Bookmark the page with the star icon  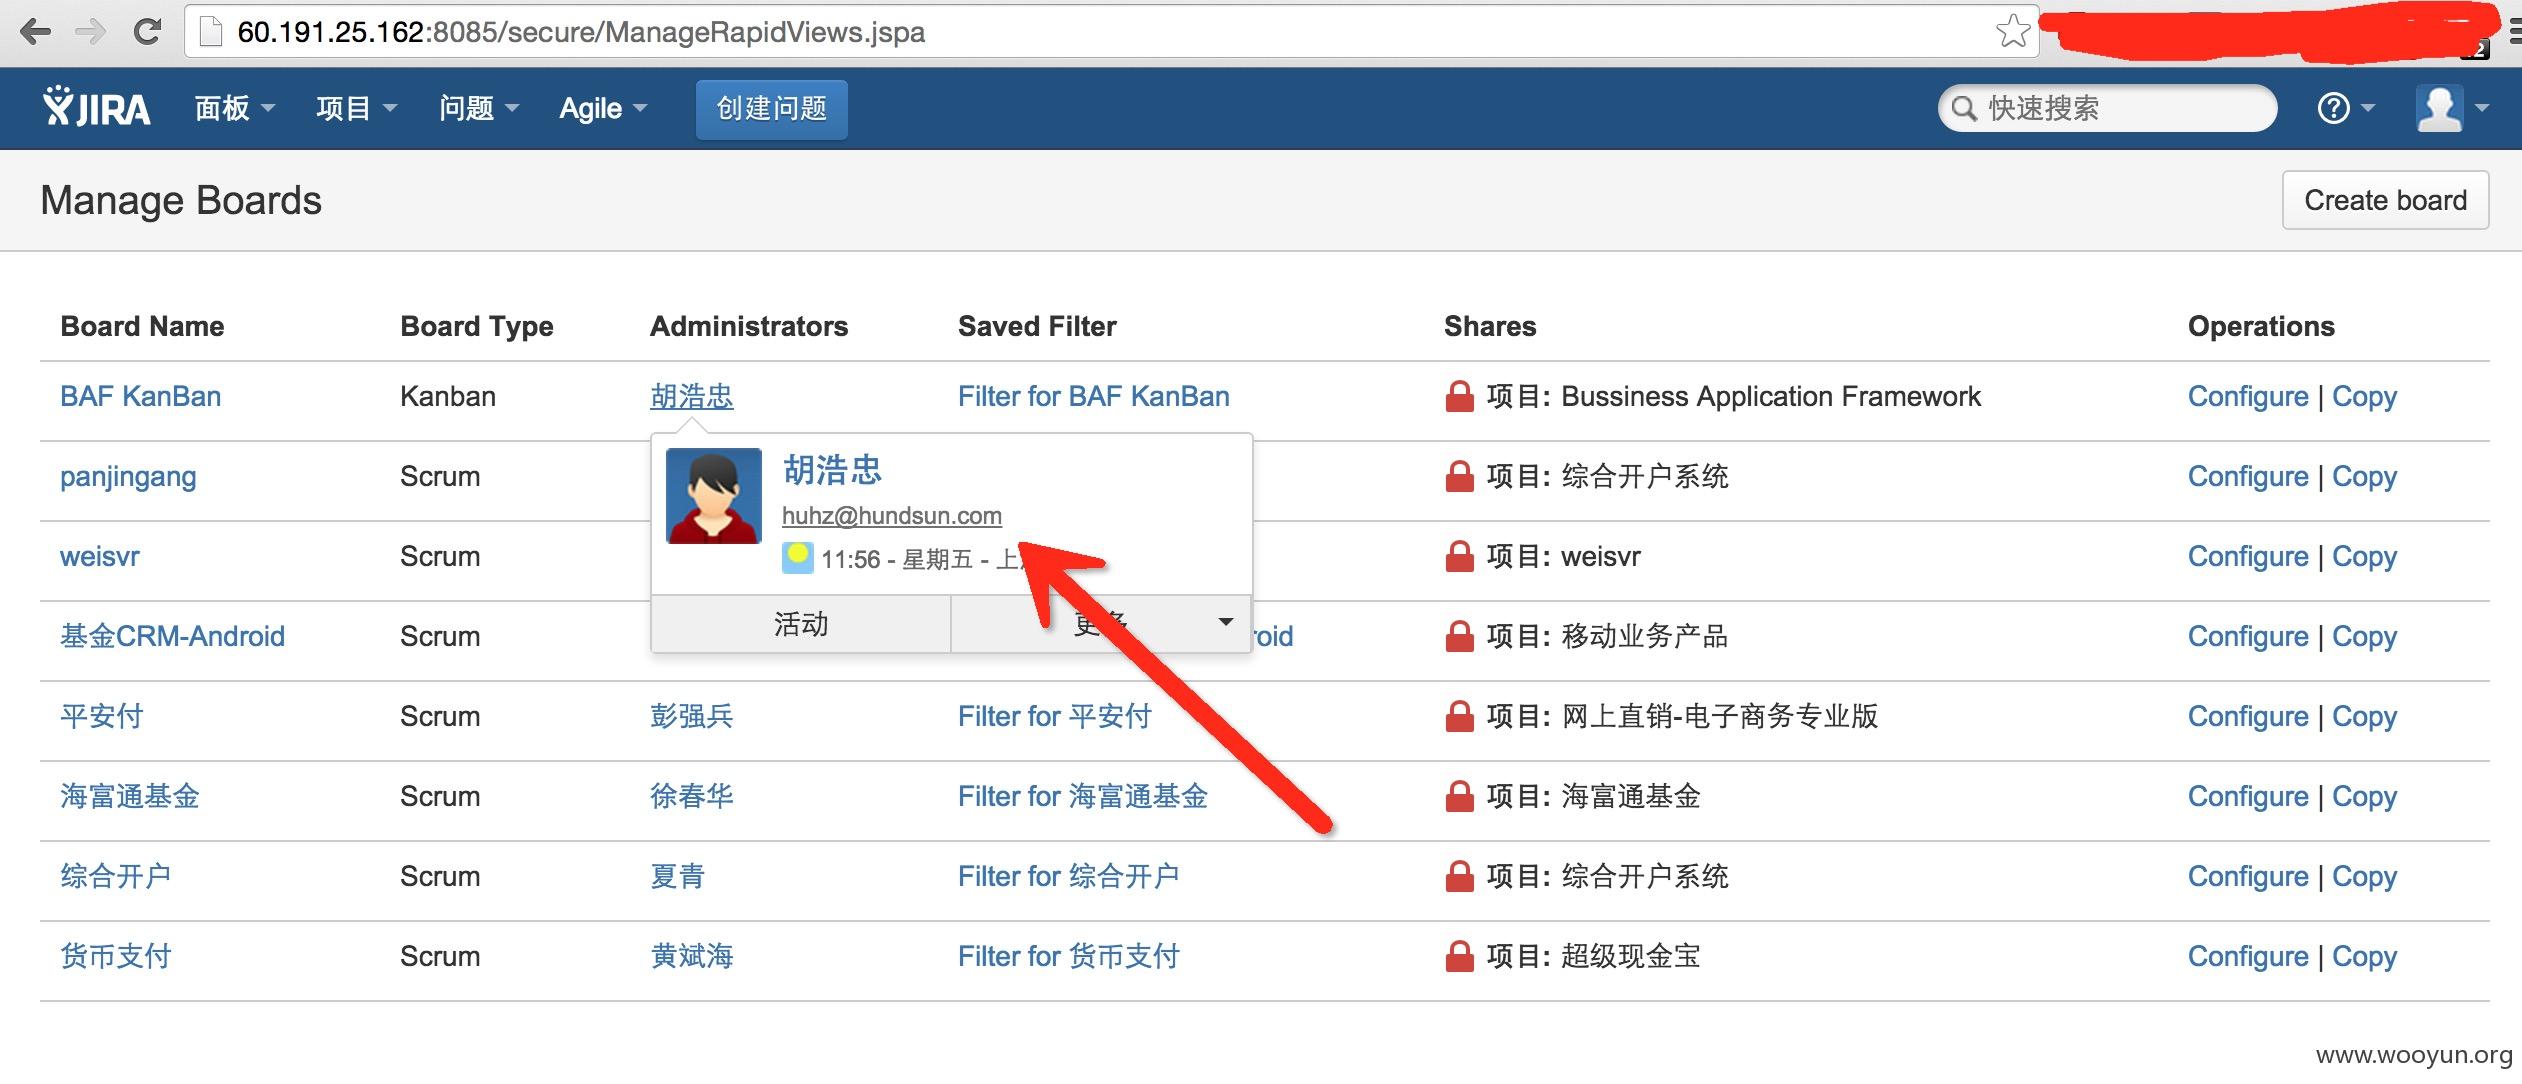point(2012,32)
